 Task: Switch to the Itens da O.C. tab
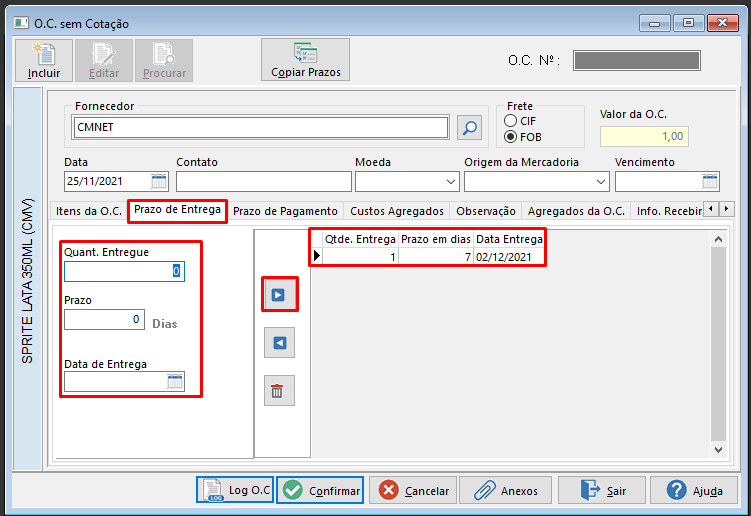[x=89, y=211]
